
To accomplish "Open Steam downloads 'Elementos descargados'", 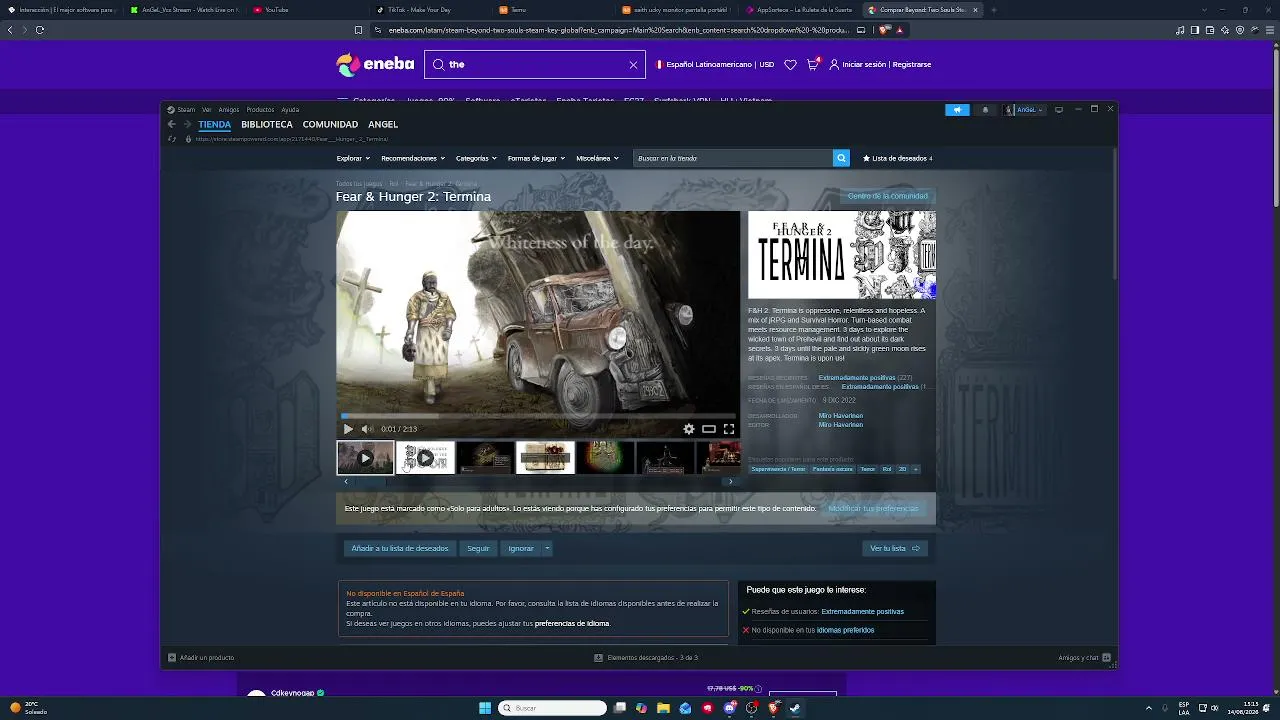I will click(x=646, y=657).
